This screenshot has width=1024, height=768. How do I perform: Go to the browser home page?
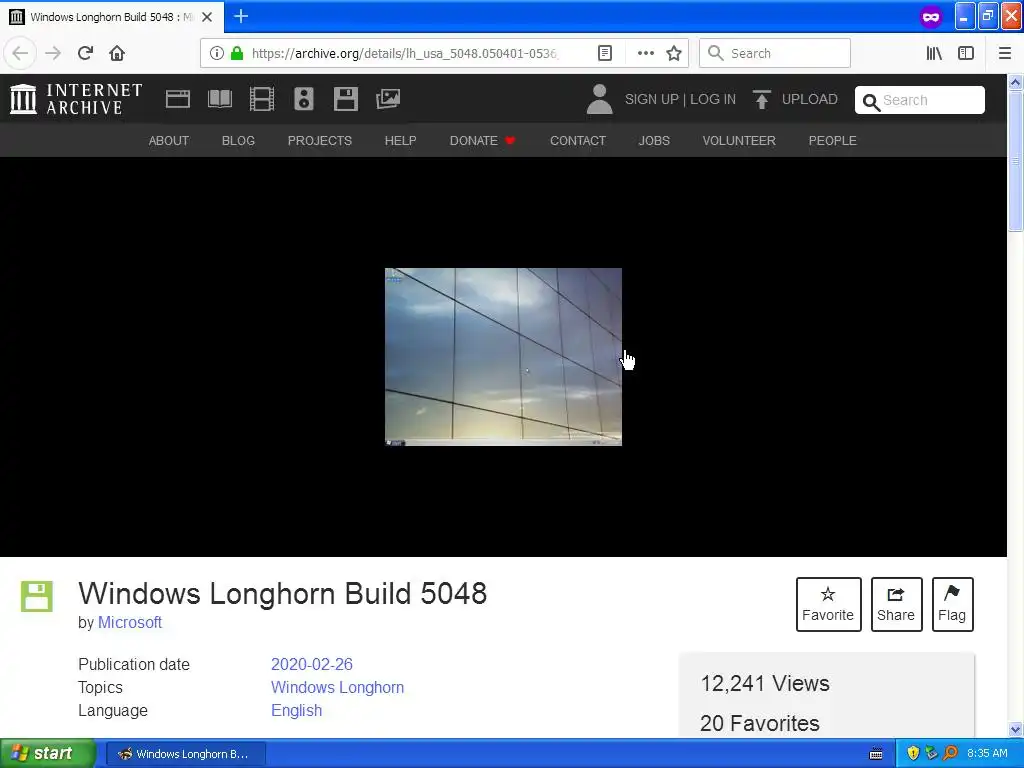coord(117,53)
